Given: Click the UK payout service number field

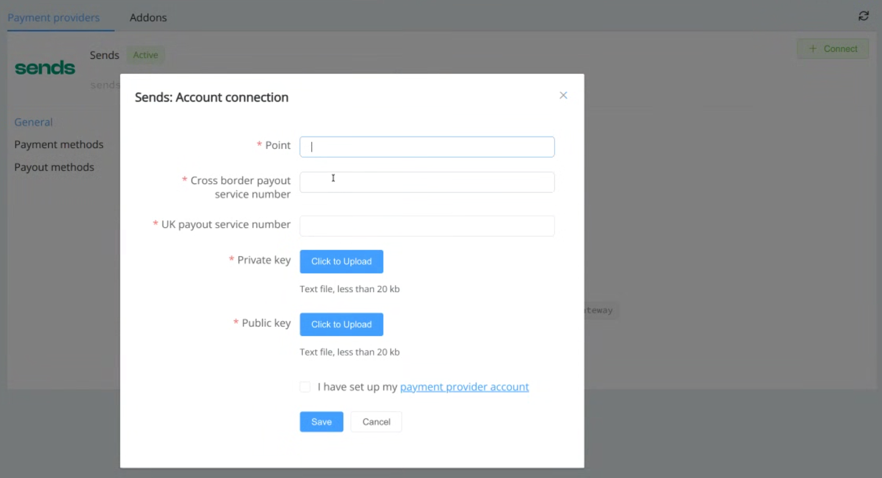Looking at the screenshot, I should click(x=427, y=226).
